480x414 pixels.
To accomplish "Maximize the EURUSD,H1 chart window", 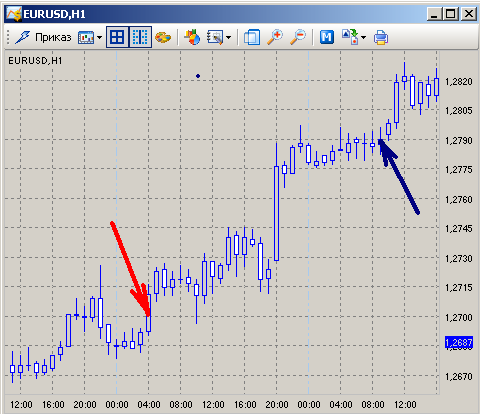I will pyautogui.click(x=451, y=14).
